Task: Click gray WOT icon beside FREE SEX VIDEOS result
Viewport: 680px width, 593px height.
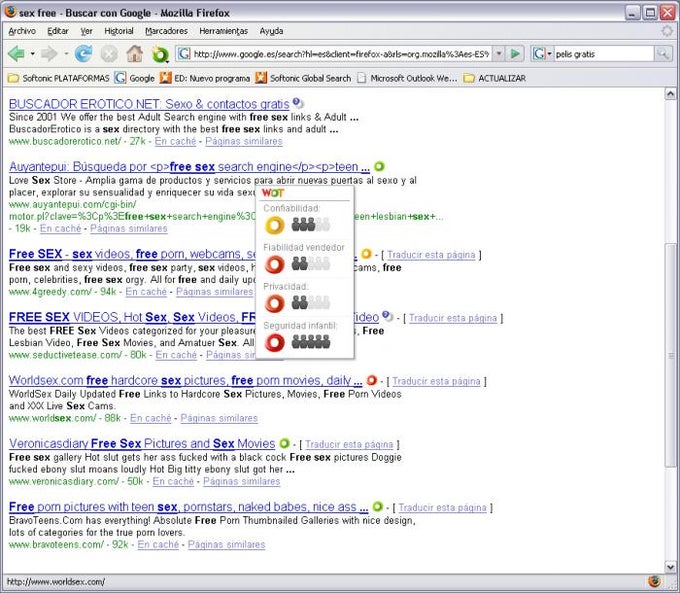Action: point(388,316)
